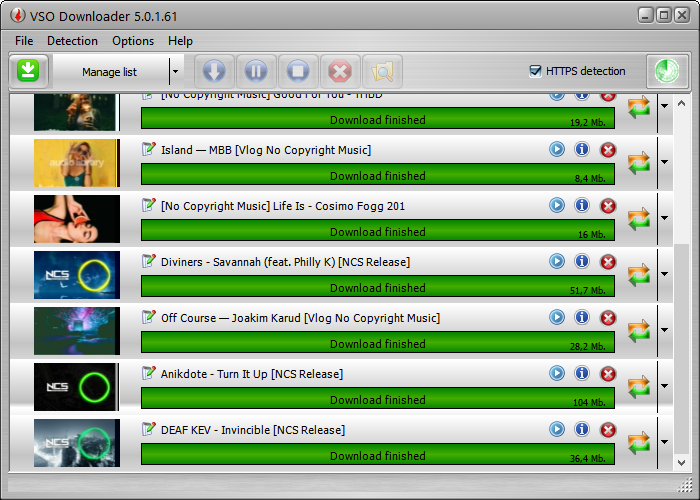
Task: Play the Life Is - Cosimo Fogg download
Action: pyautogui.click(x=557, y=205)
